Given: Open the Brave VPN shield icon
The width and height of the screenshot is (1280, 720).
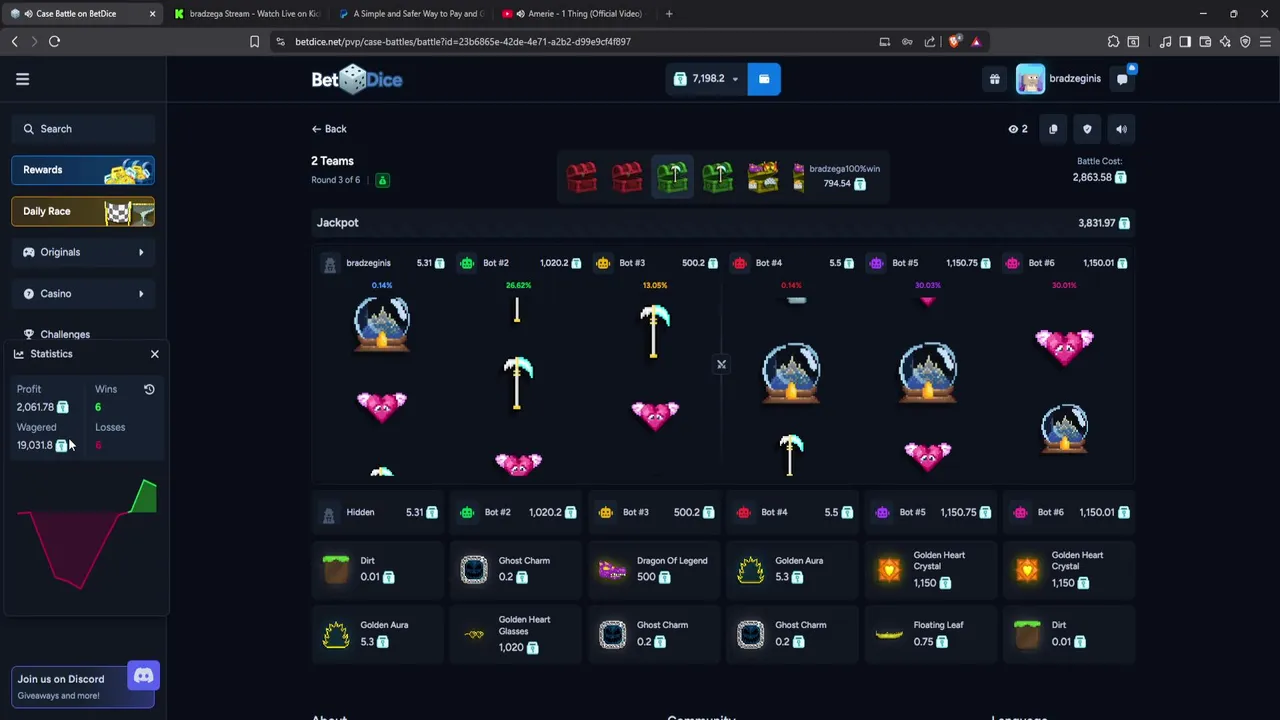Looking at the screenshot, I should click(x=1245, y=42).
